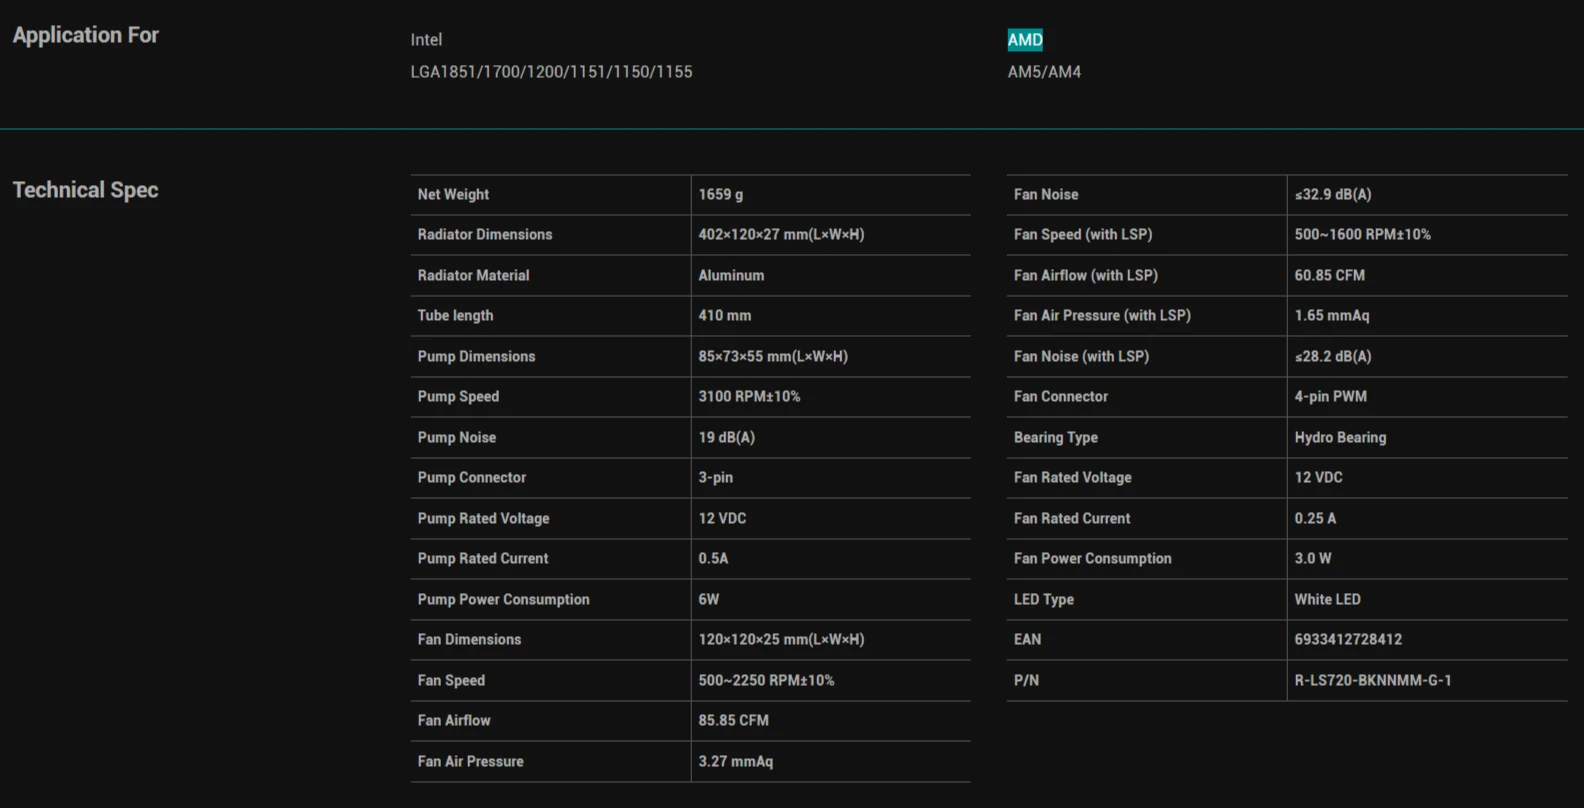Click the Pump Power Consumption label
The image size is (1584, 808).
pos(503,600)
